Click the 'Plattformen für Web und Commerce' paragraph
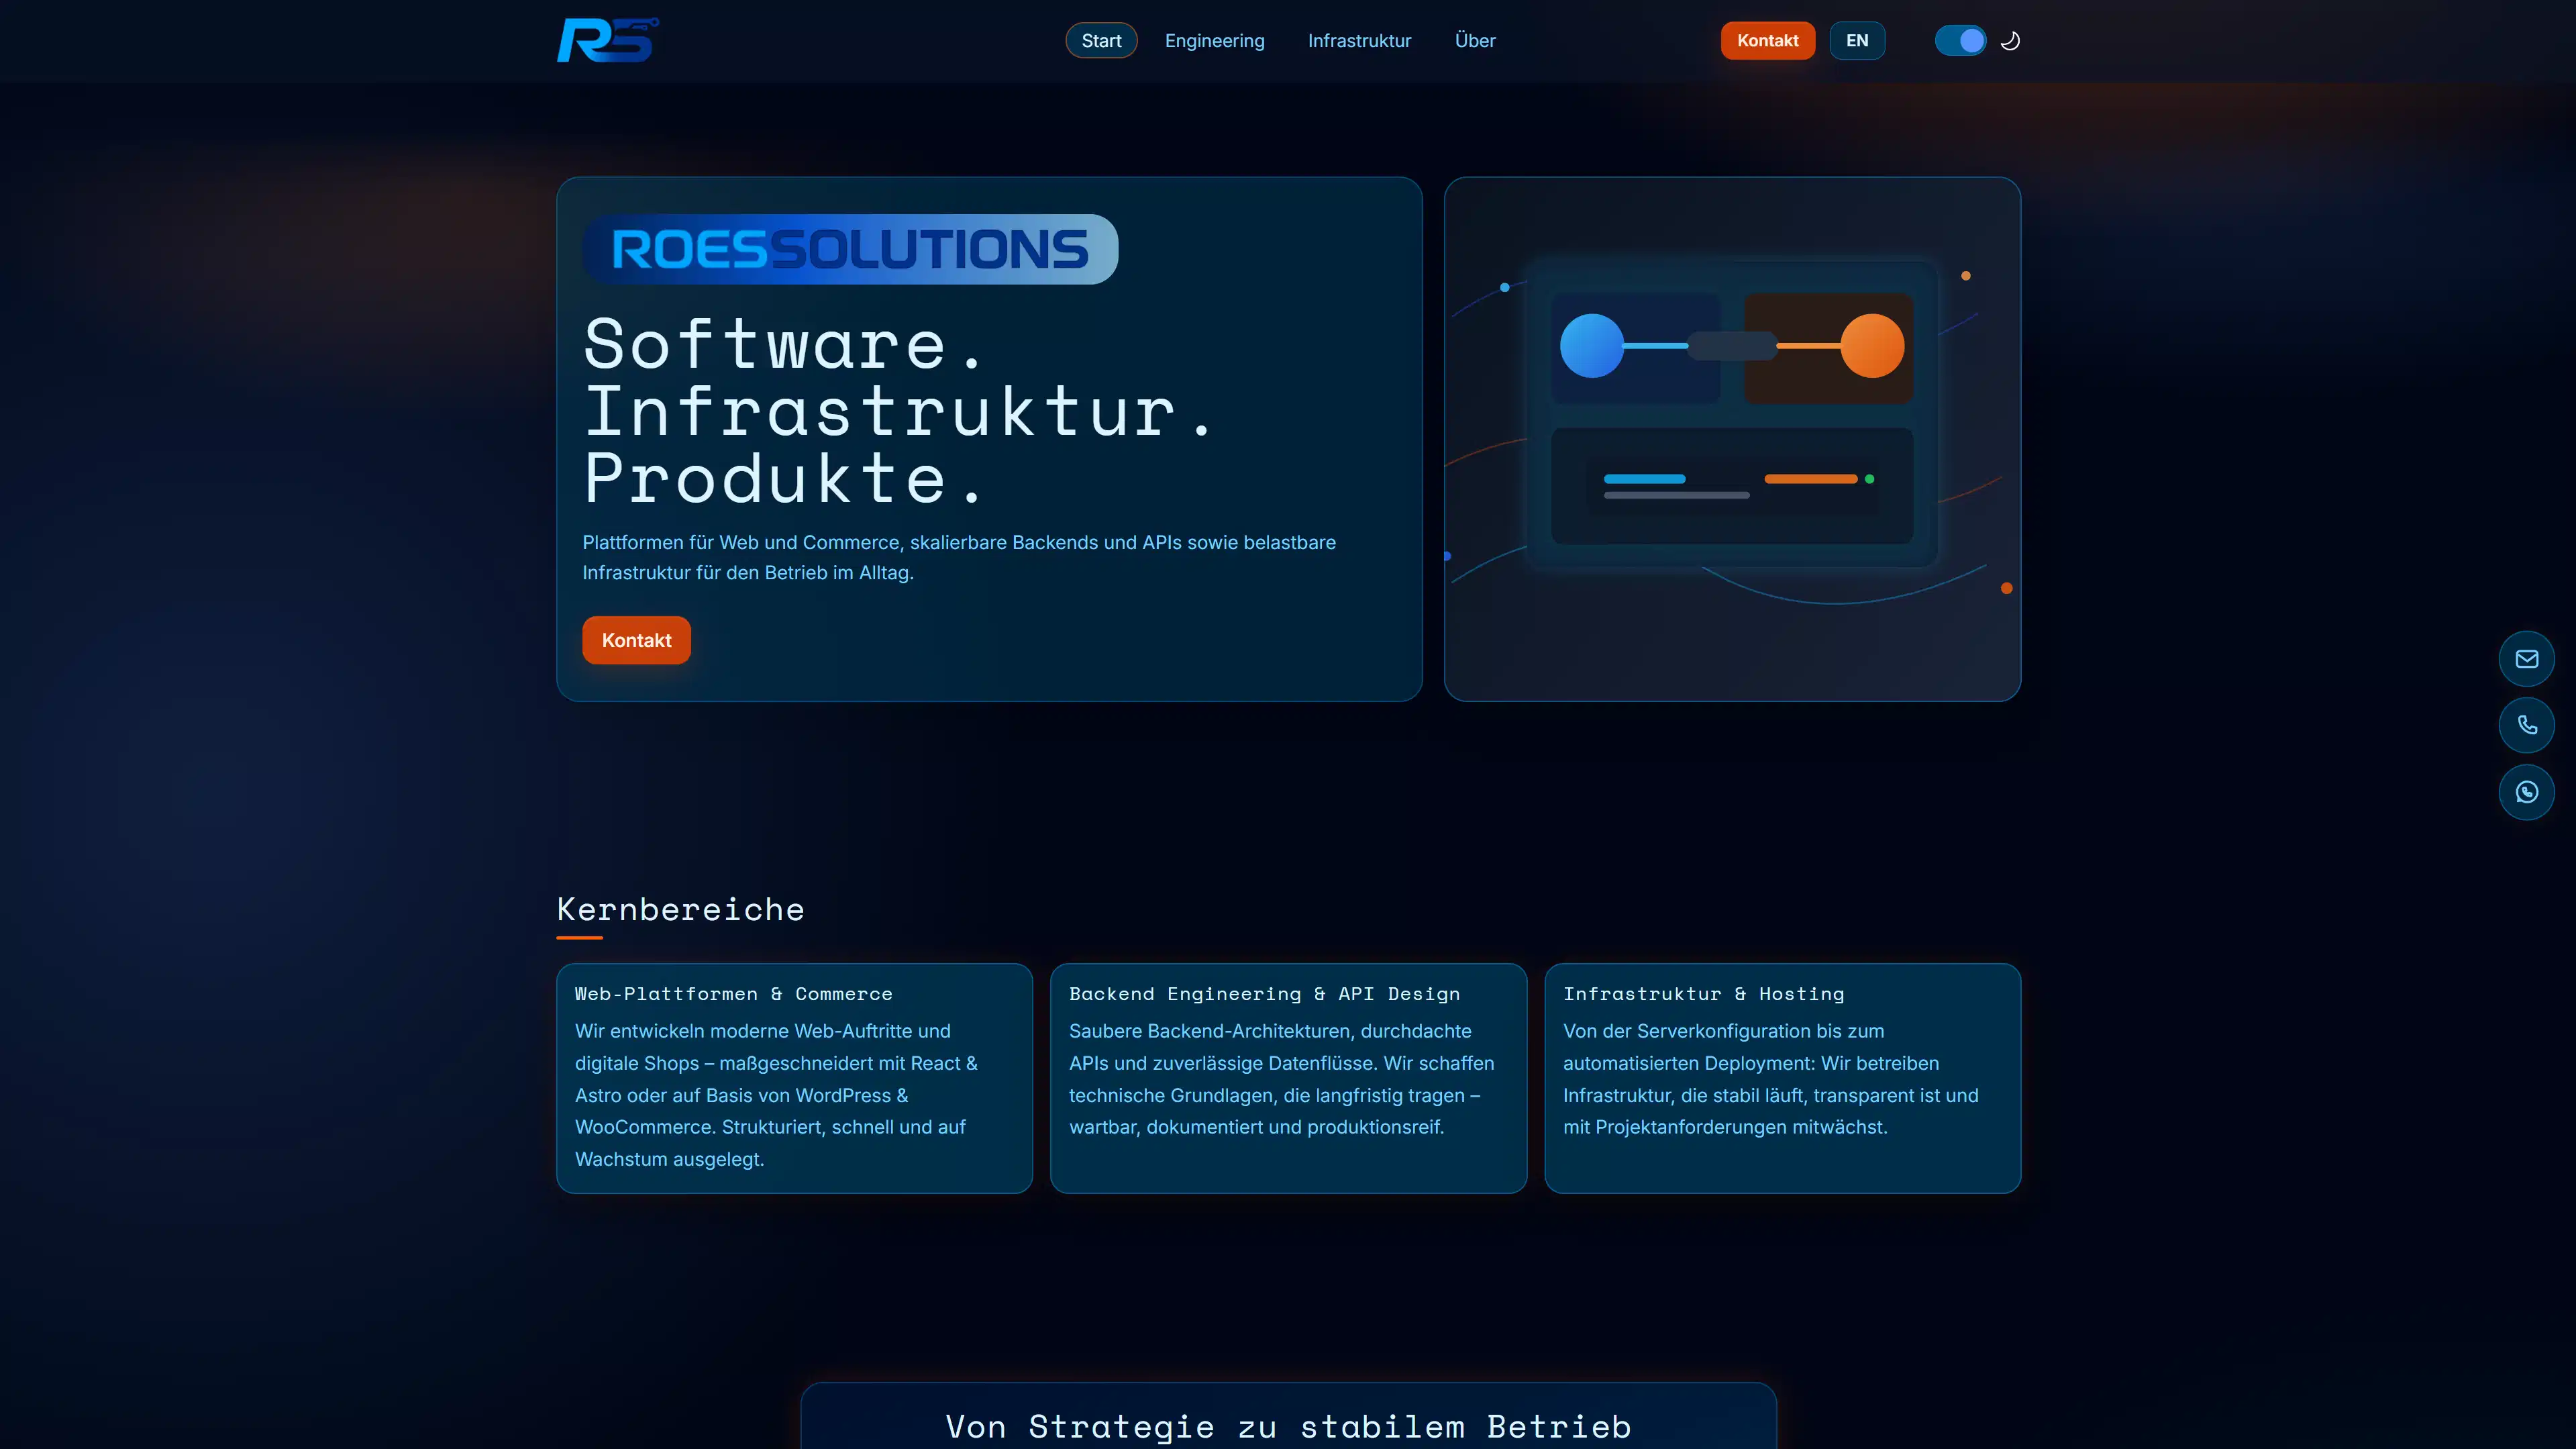This screenshot has width=2576, height=1449. [x=959, y=557]
